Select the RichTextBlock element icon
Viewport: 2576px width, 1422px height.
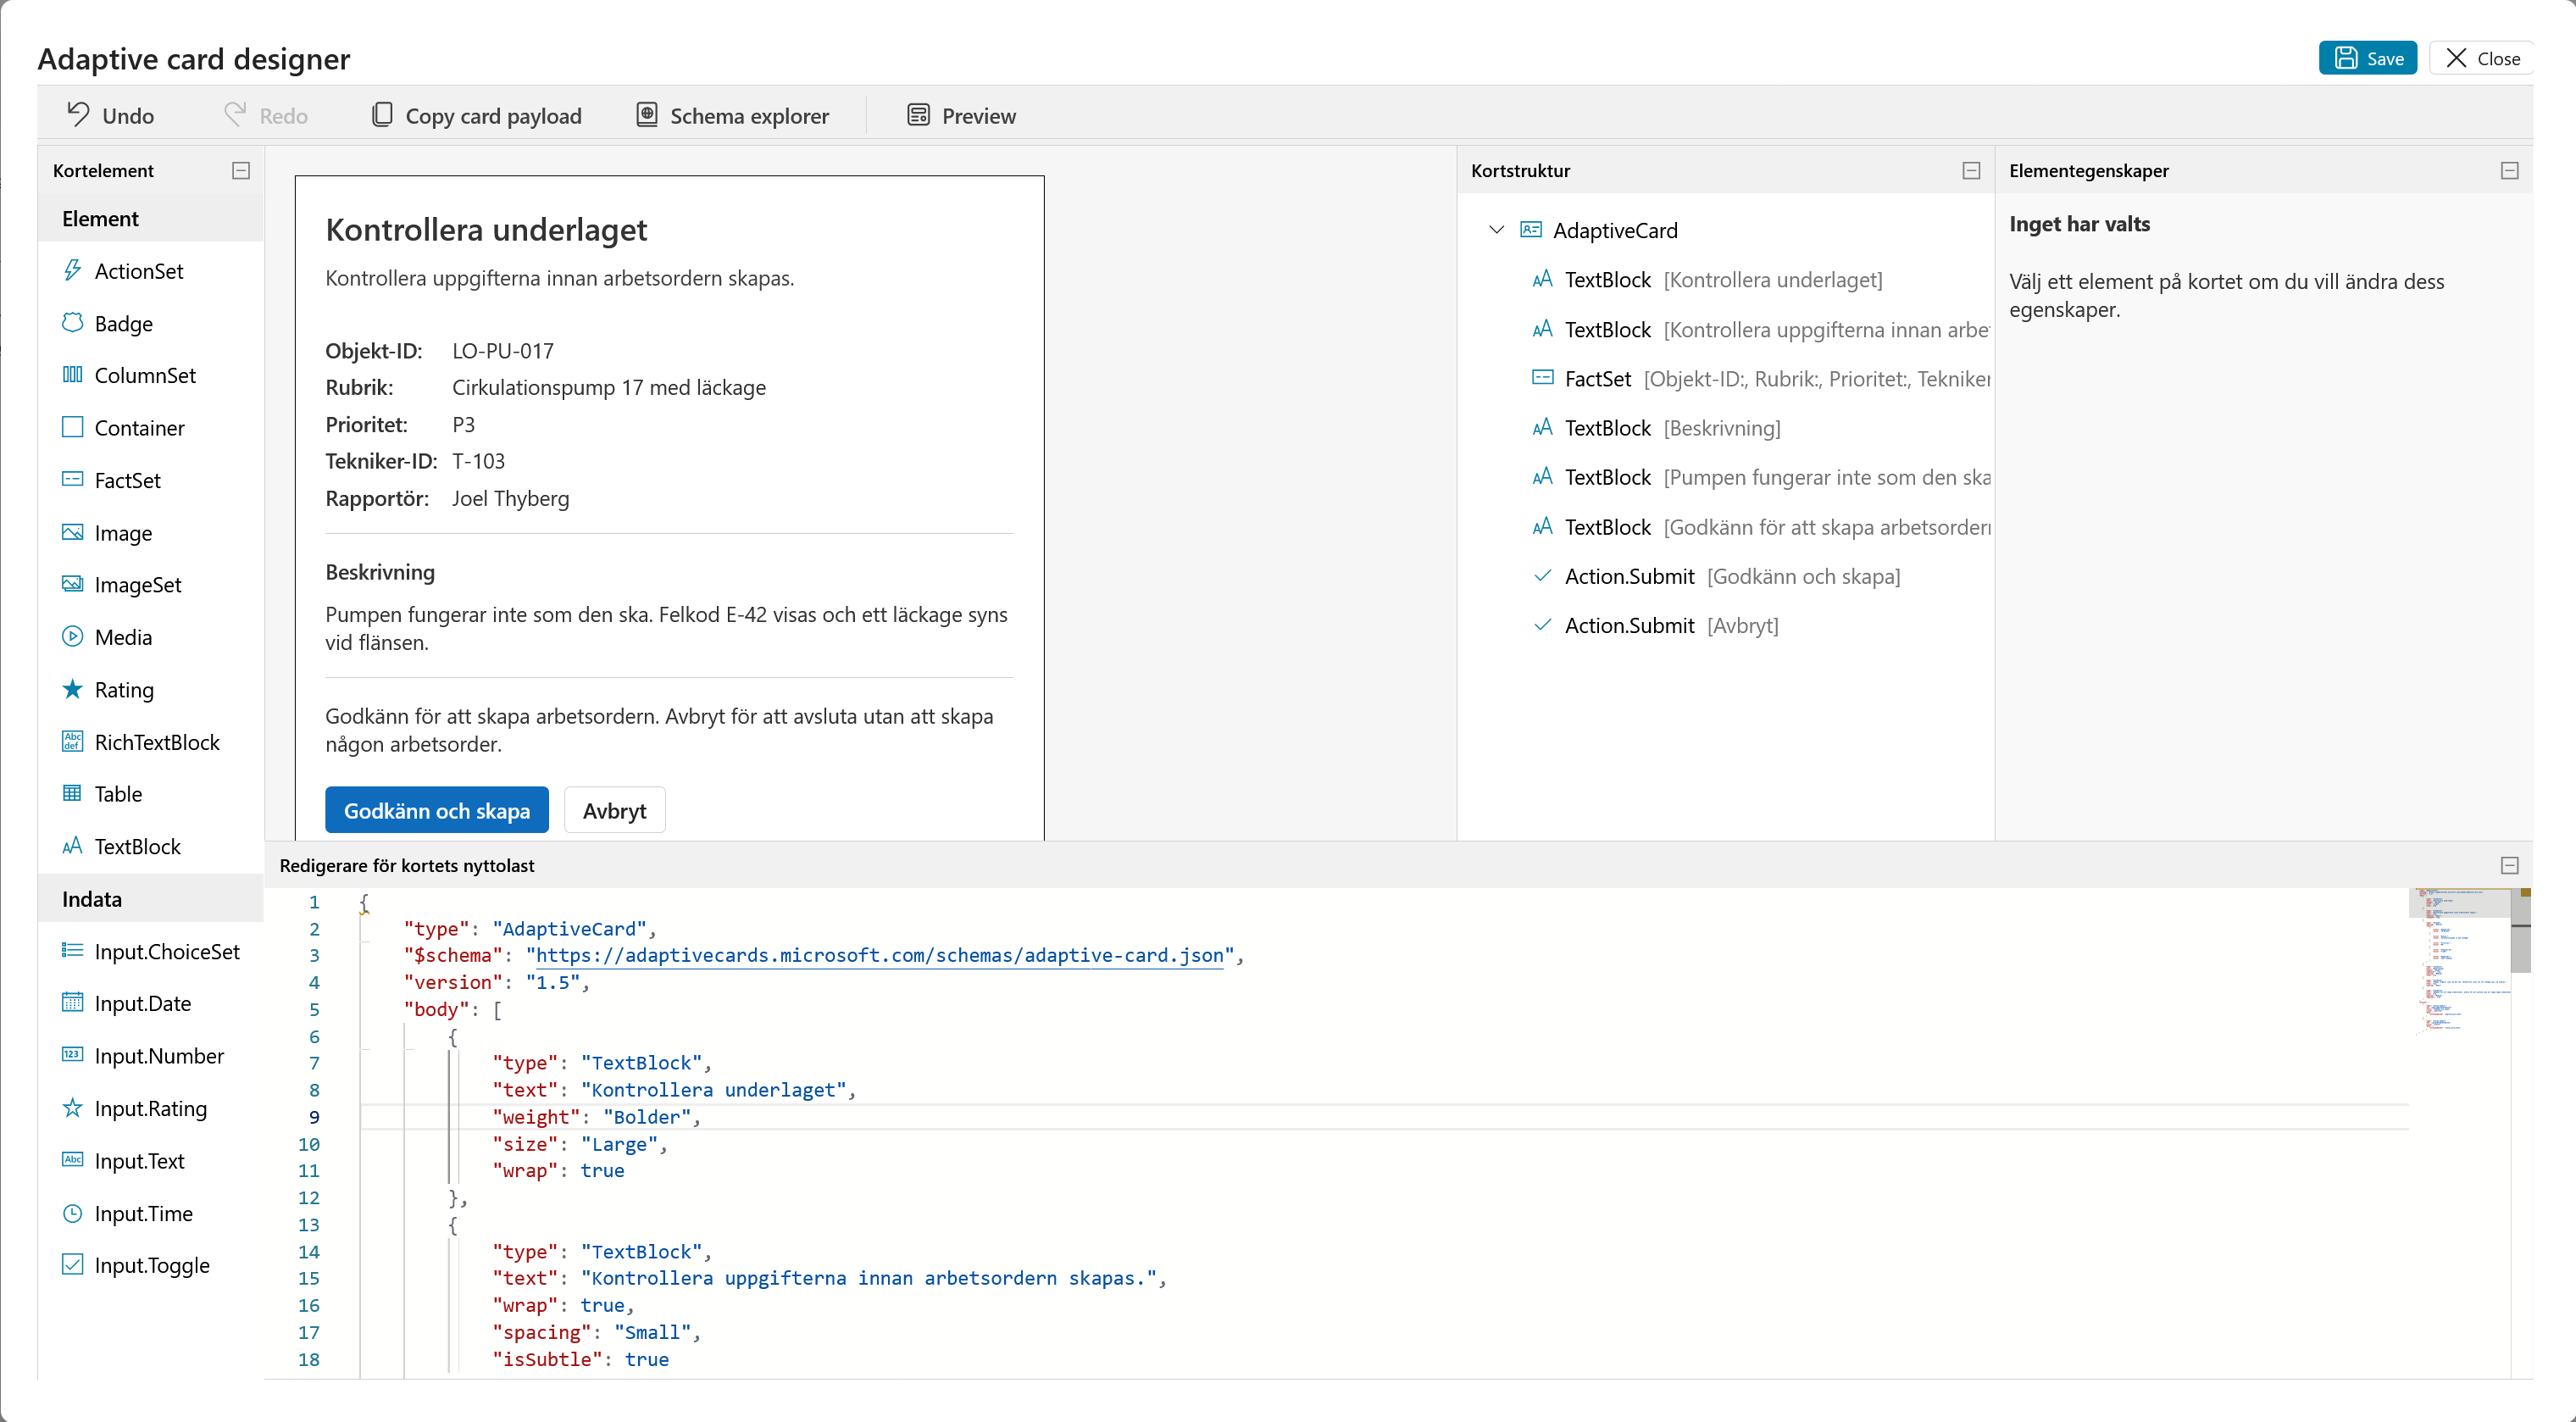[72, 742]
